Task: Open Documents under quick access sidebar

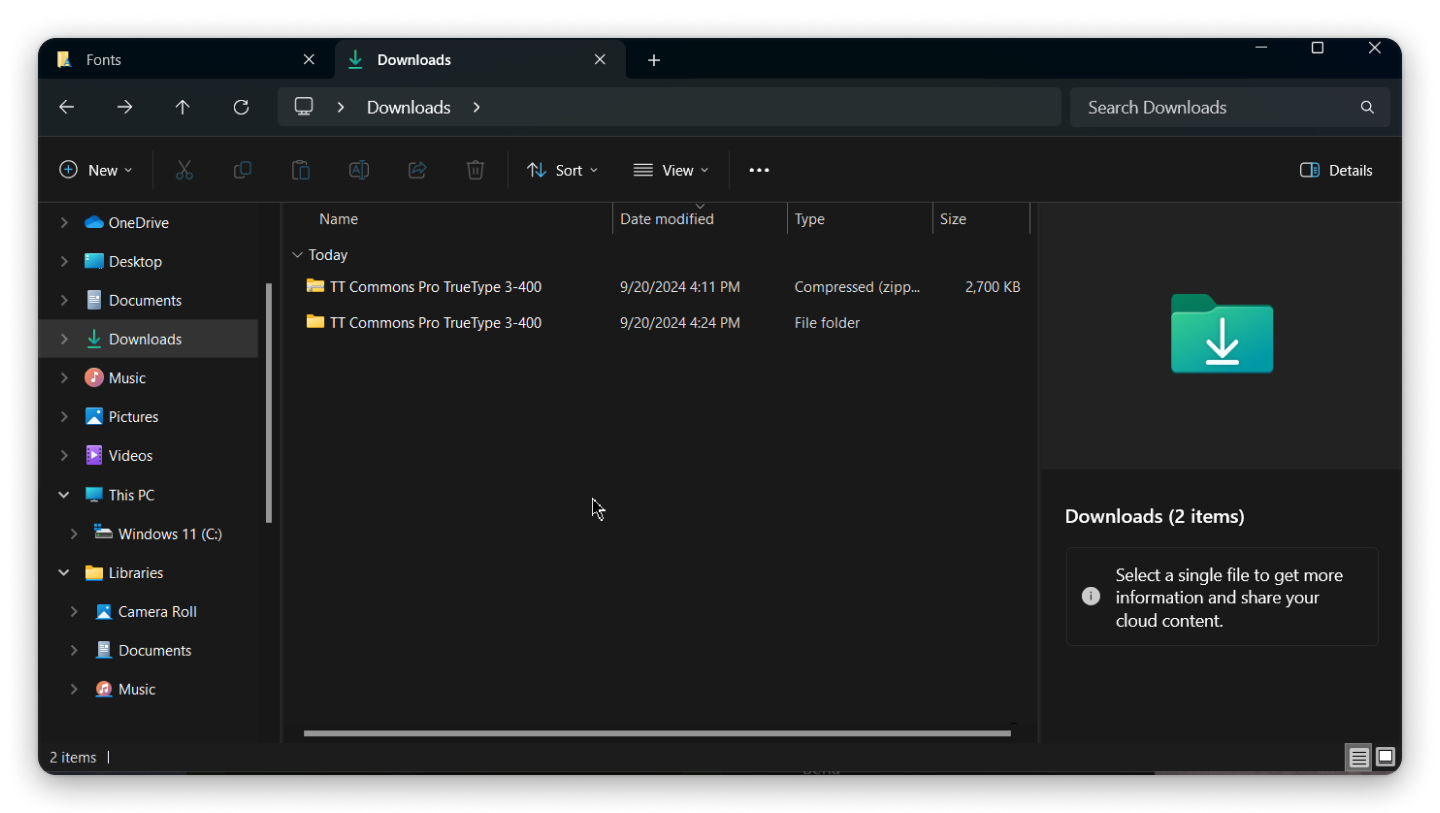Action: 145,300
